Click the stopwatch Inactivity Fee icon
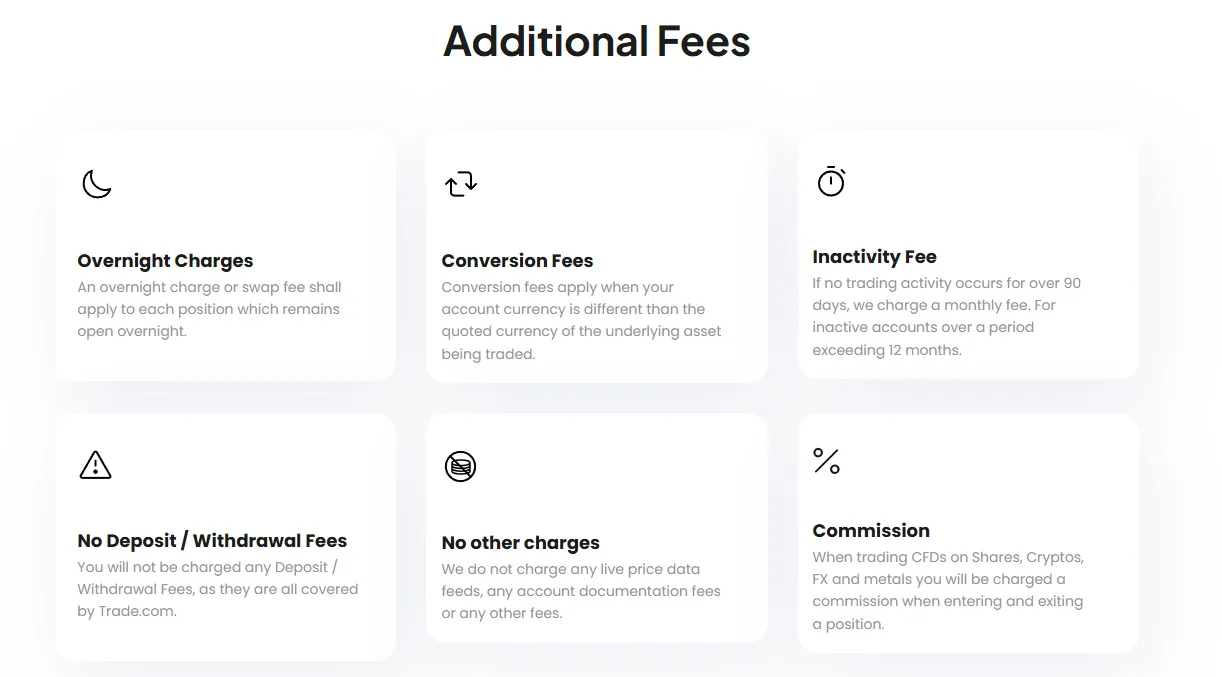The width and height of the screenshot is (1222, 677). [831, 181]
